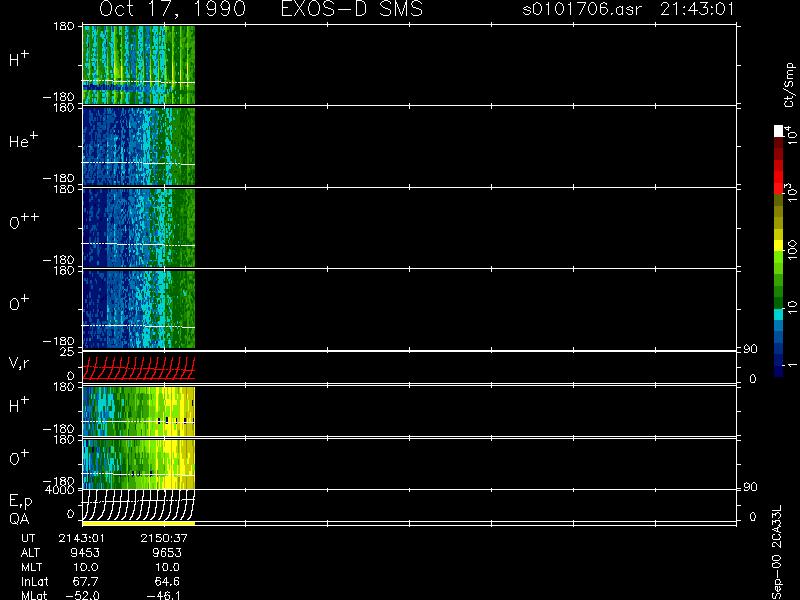The image size is (800, 600).
Task: Click the "UT" row label
Action: pyautogui.click(x=28, y=538)
